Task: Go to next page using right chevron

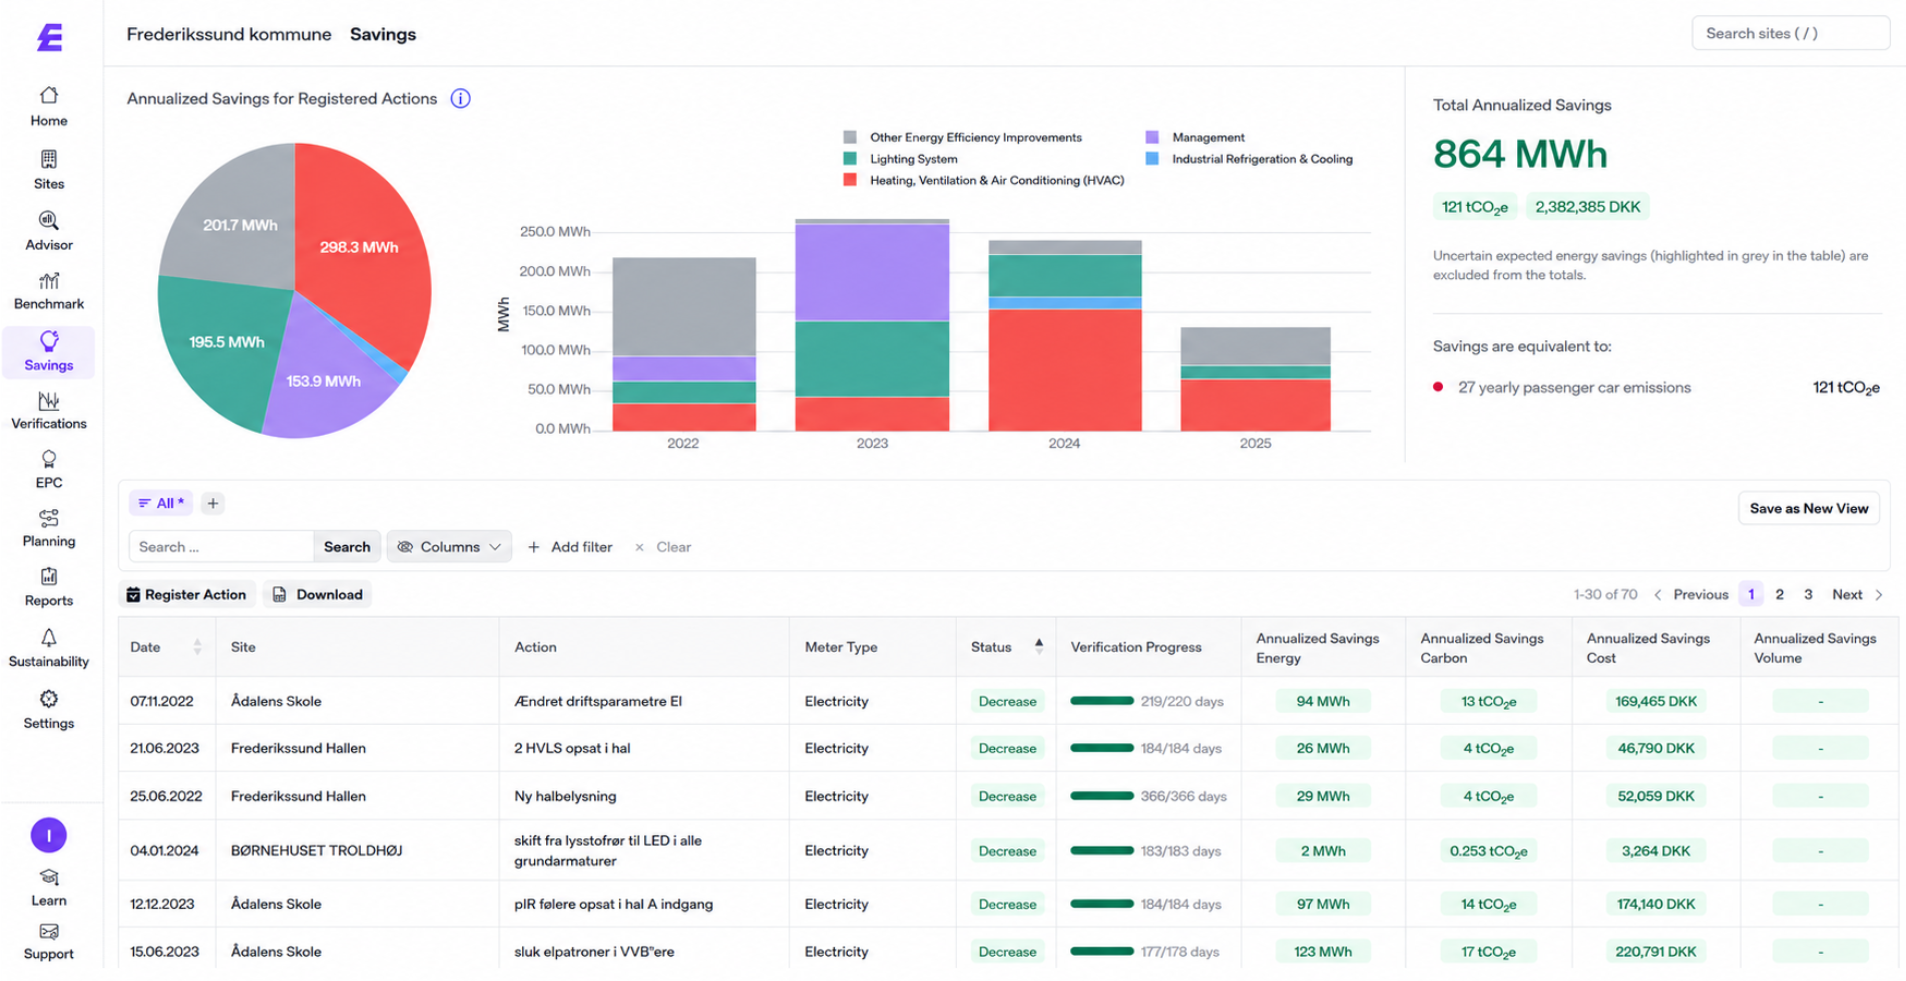Action: point(1879,595)
